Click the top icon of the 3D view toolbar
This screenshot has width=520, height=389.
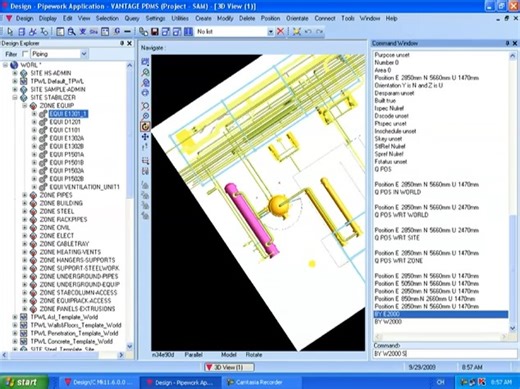[145, 62]
